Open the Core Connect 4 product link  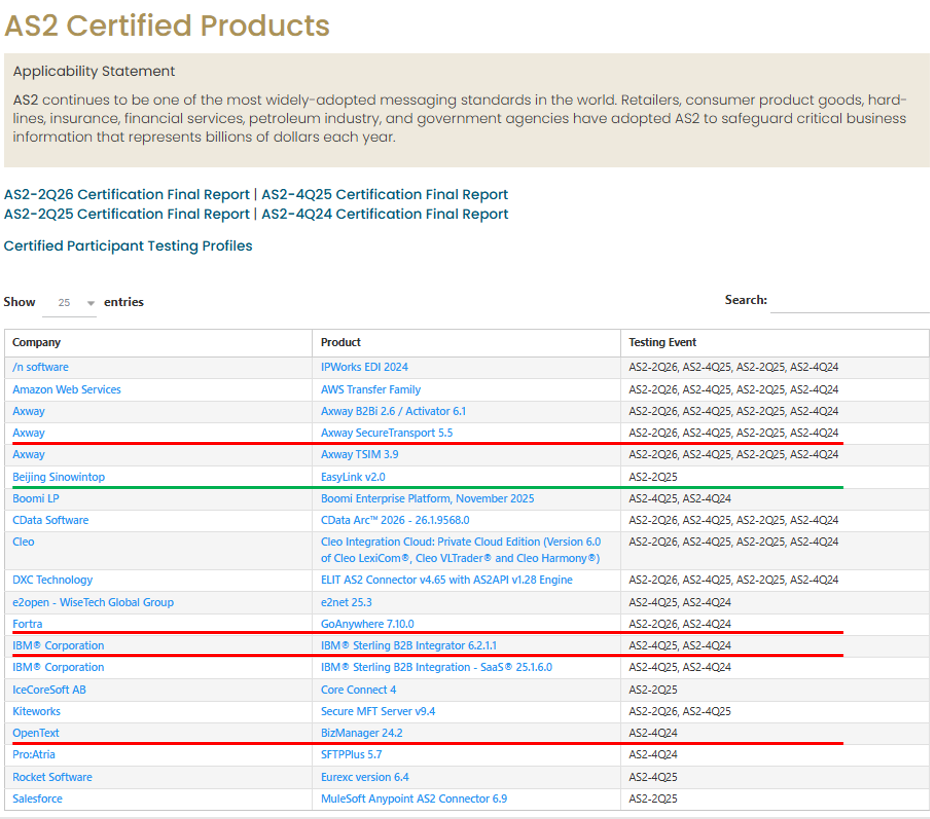click(x=358, y=690)
